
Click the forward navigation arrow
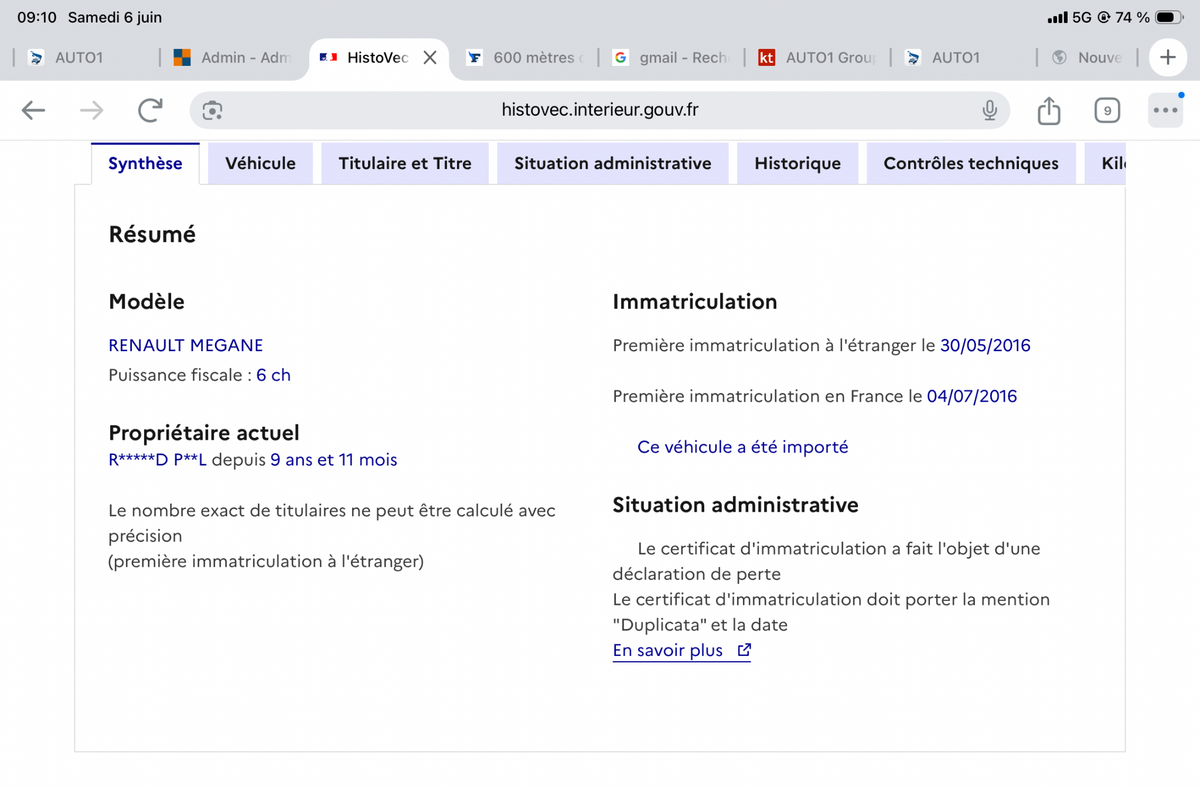pos(92,111)
